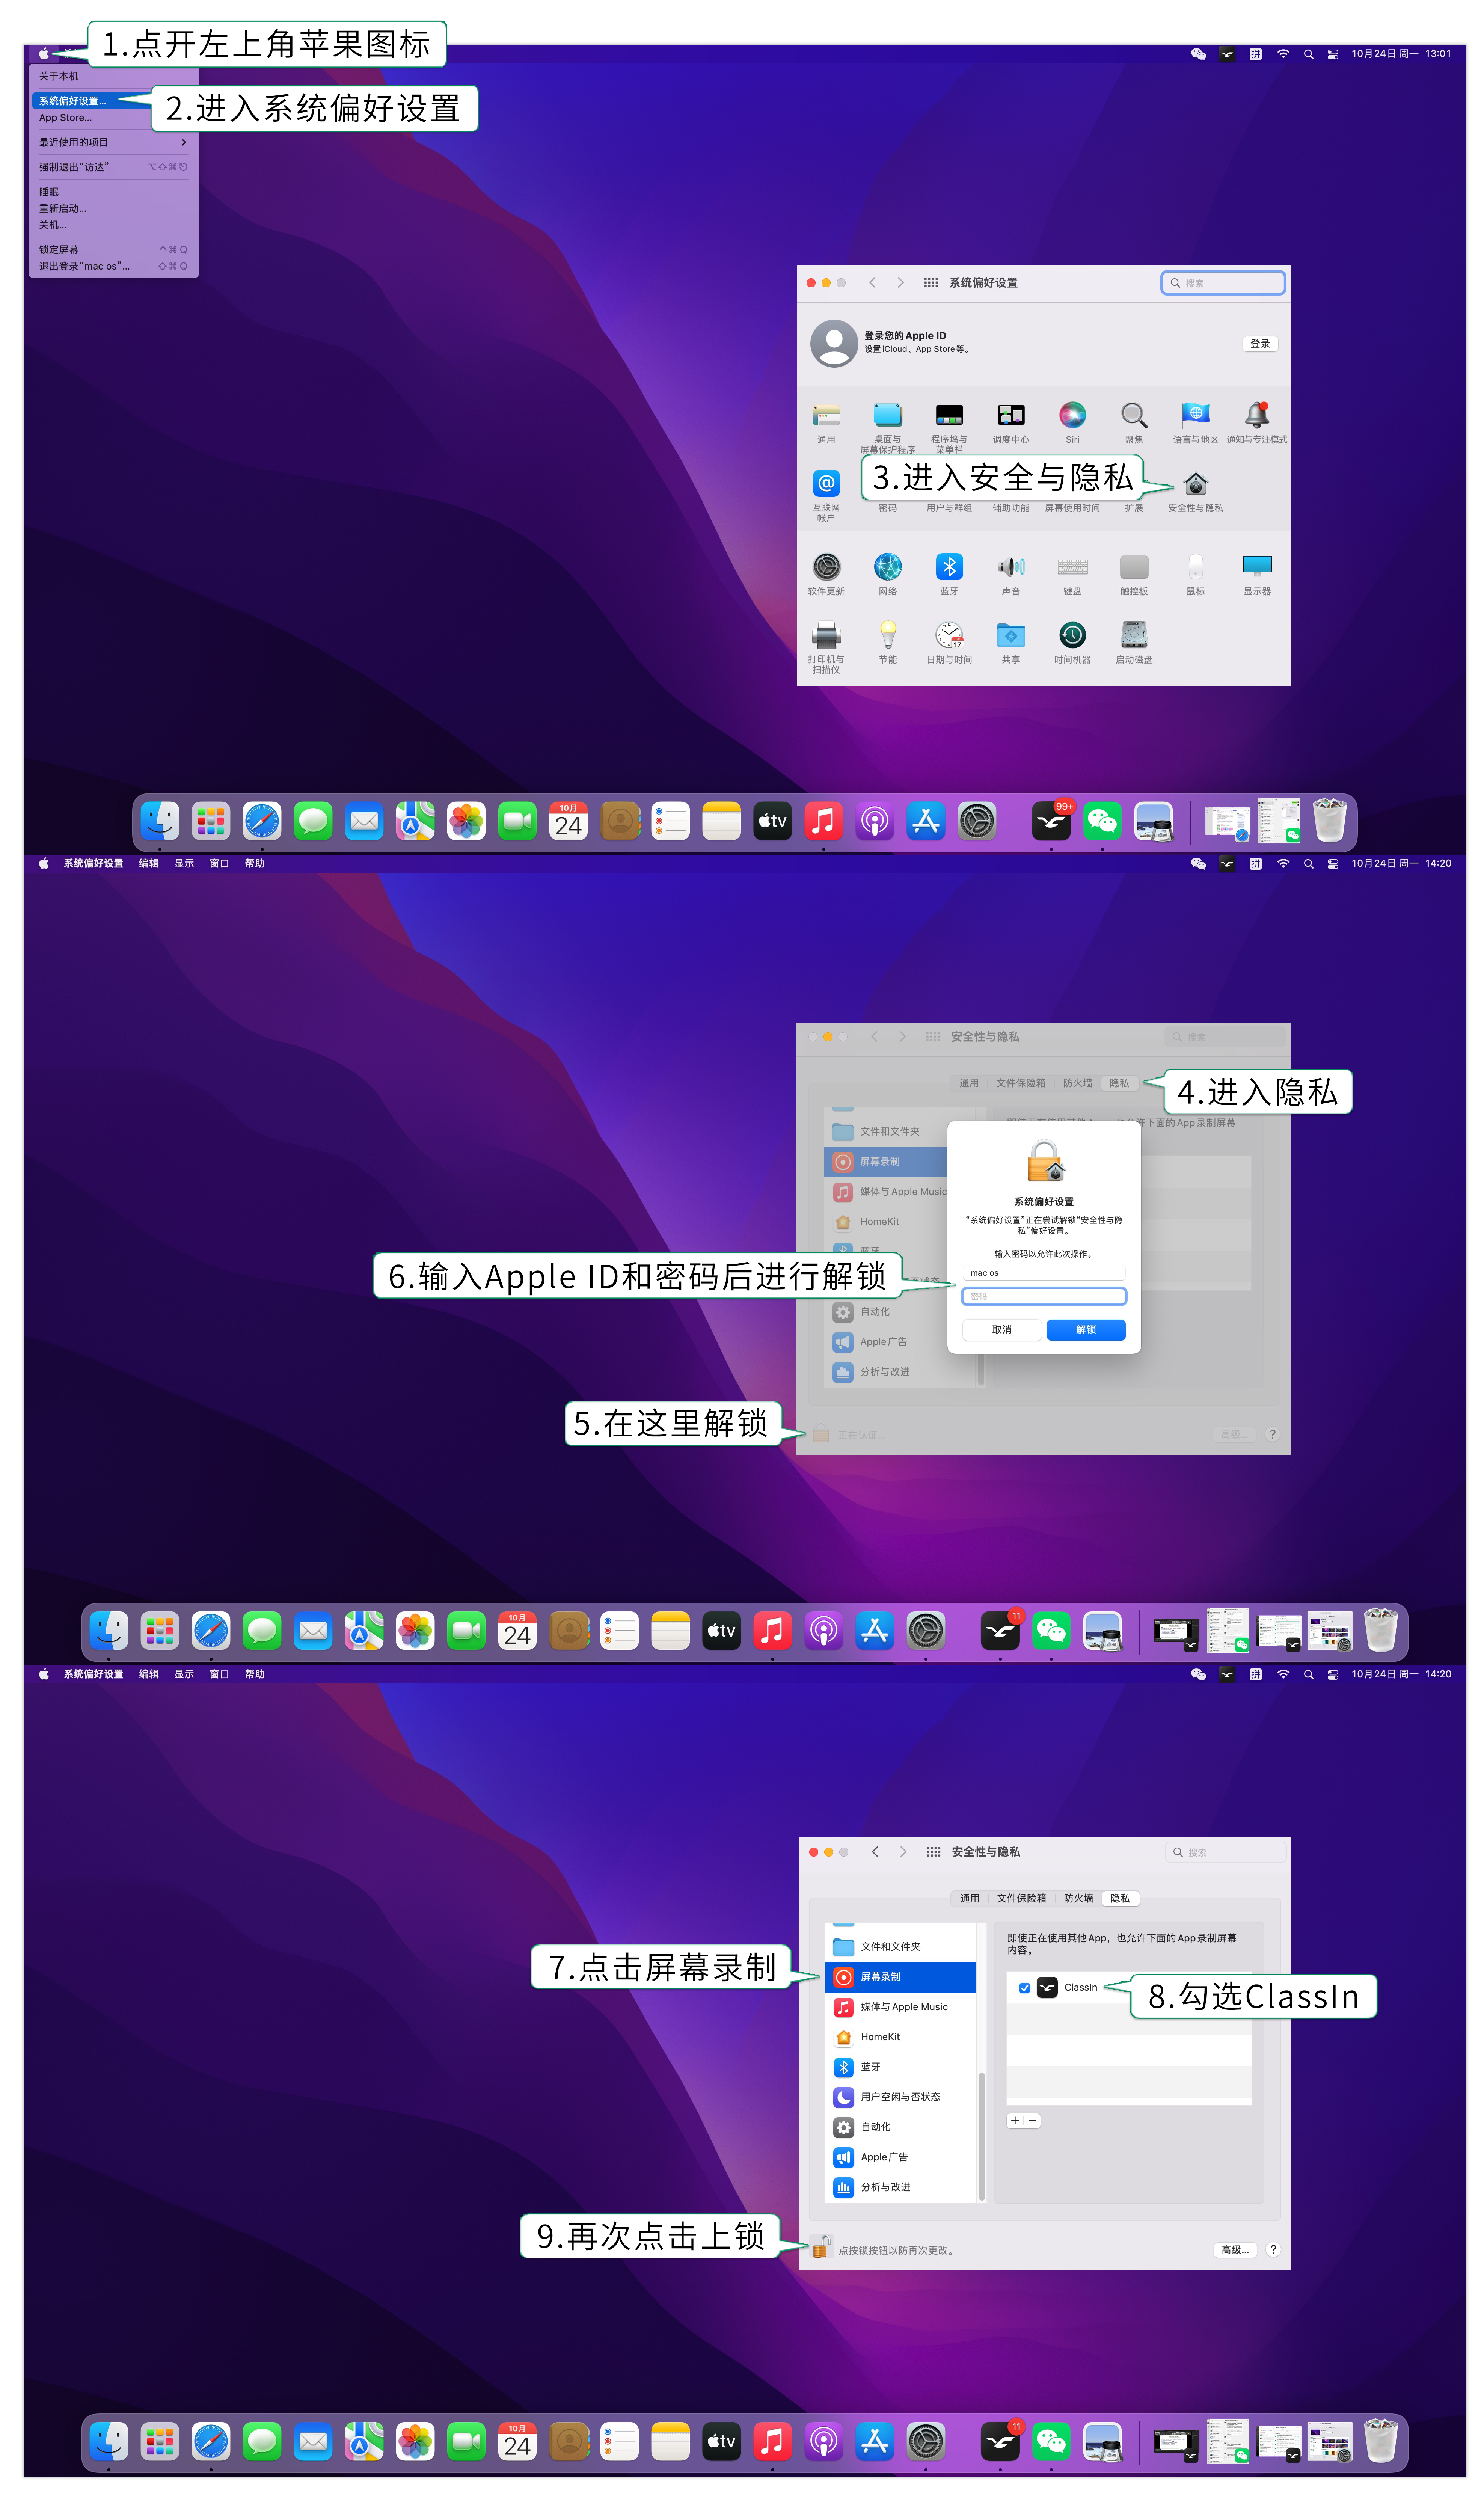
Task: Open the 软件更新 preference pane
Action: [826, 574]
